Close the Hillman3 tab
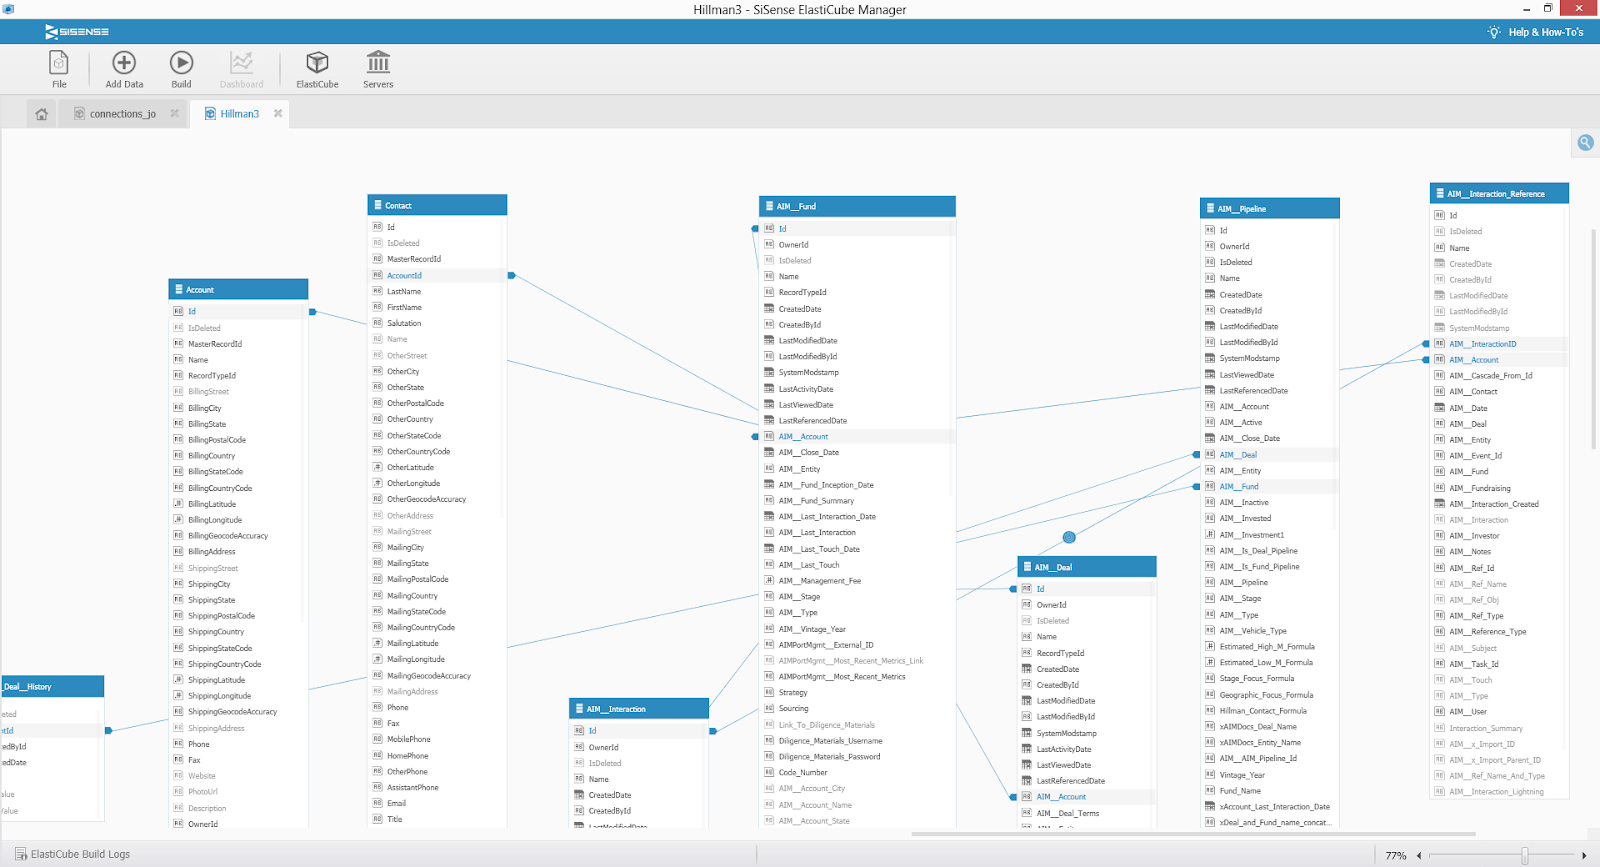The image size is (1600, 867). tap(278, 113)
